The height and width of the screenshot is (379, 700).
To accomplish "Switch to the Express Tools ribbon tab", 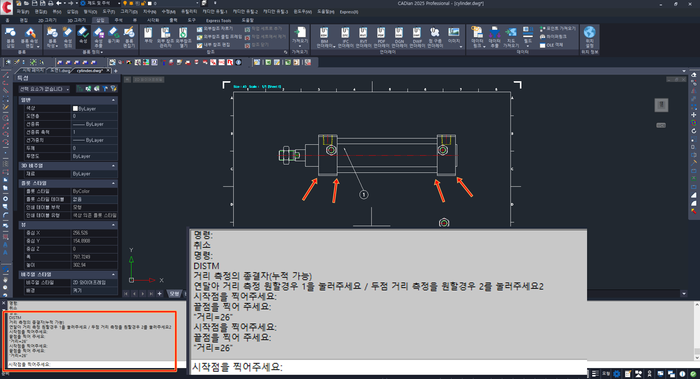I will pos(218,21).
